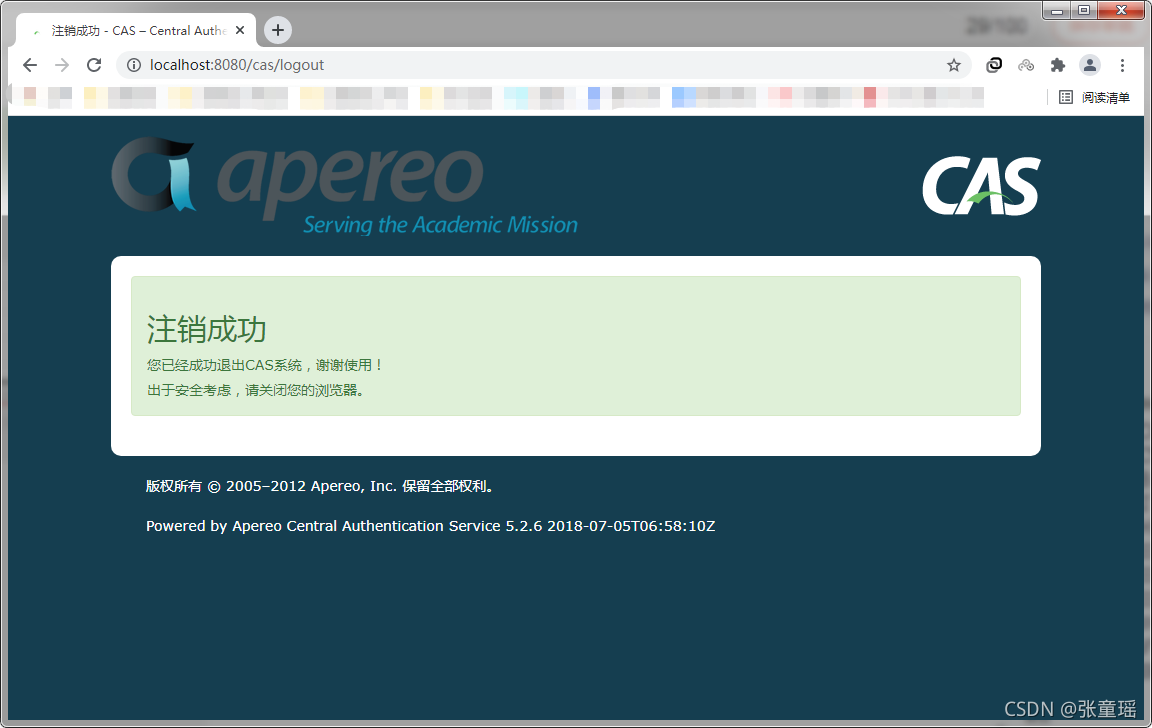Close the 注销成功 - CAS tab
This screenshot has height=728, width=1152.
(240, 30)
